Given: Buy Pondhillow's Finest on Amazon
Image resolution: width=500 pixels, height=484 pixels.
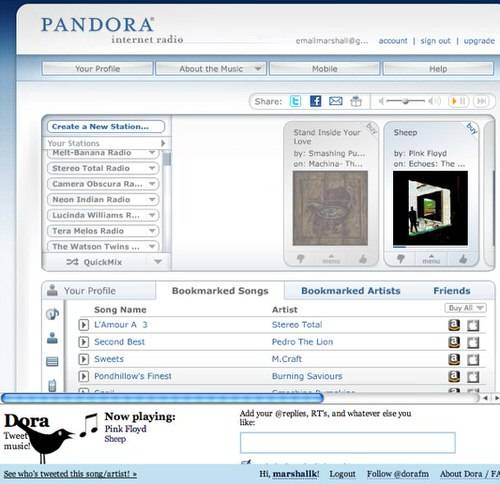Looking at the screenshot, I should [x=454, y=377].
